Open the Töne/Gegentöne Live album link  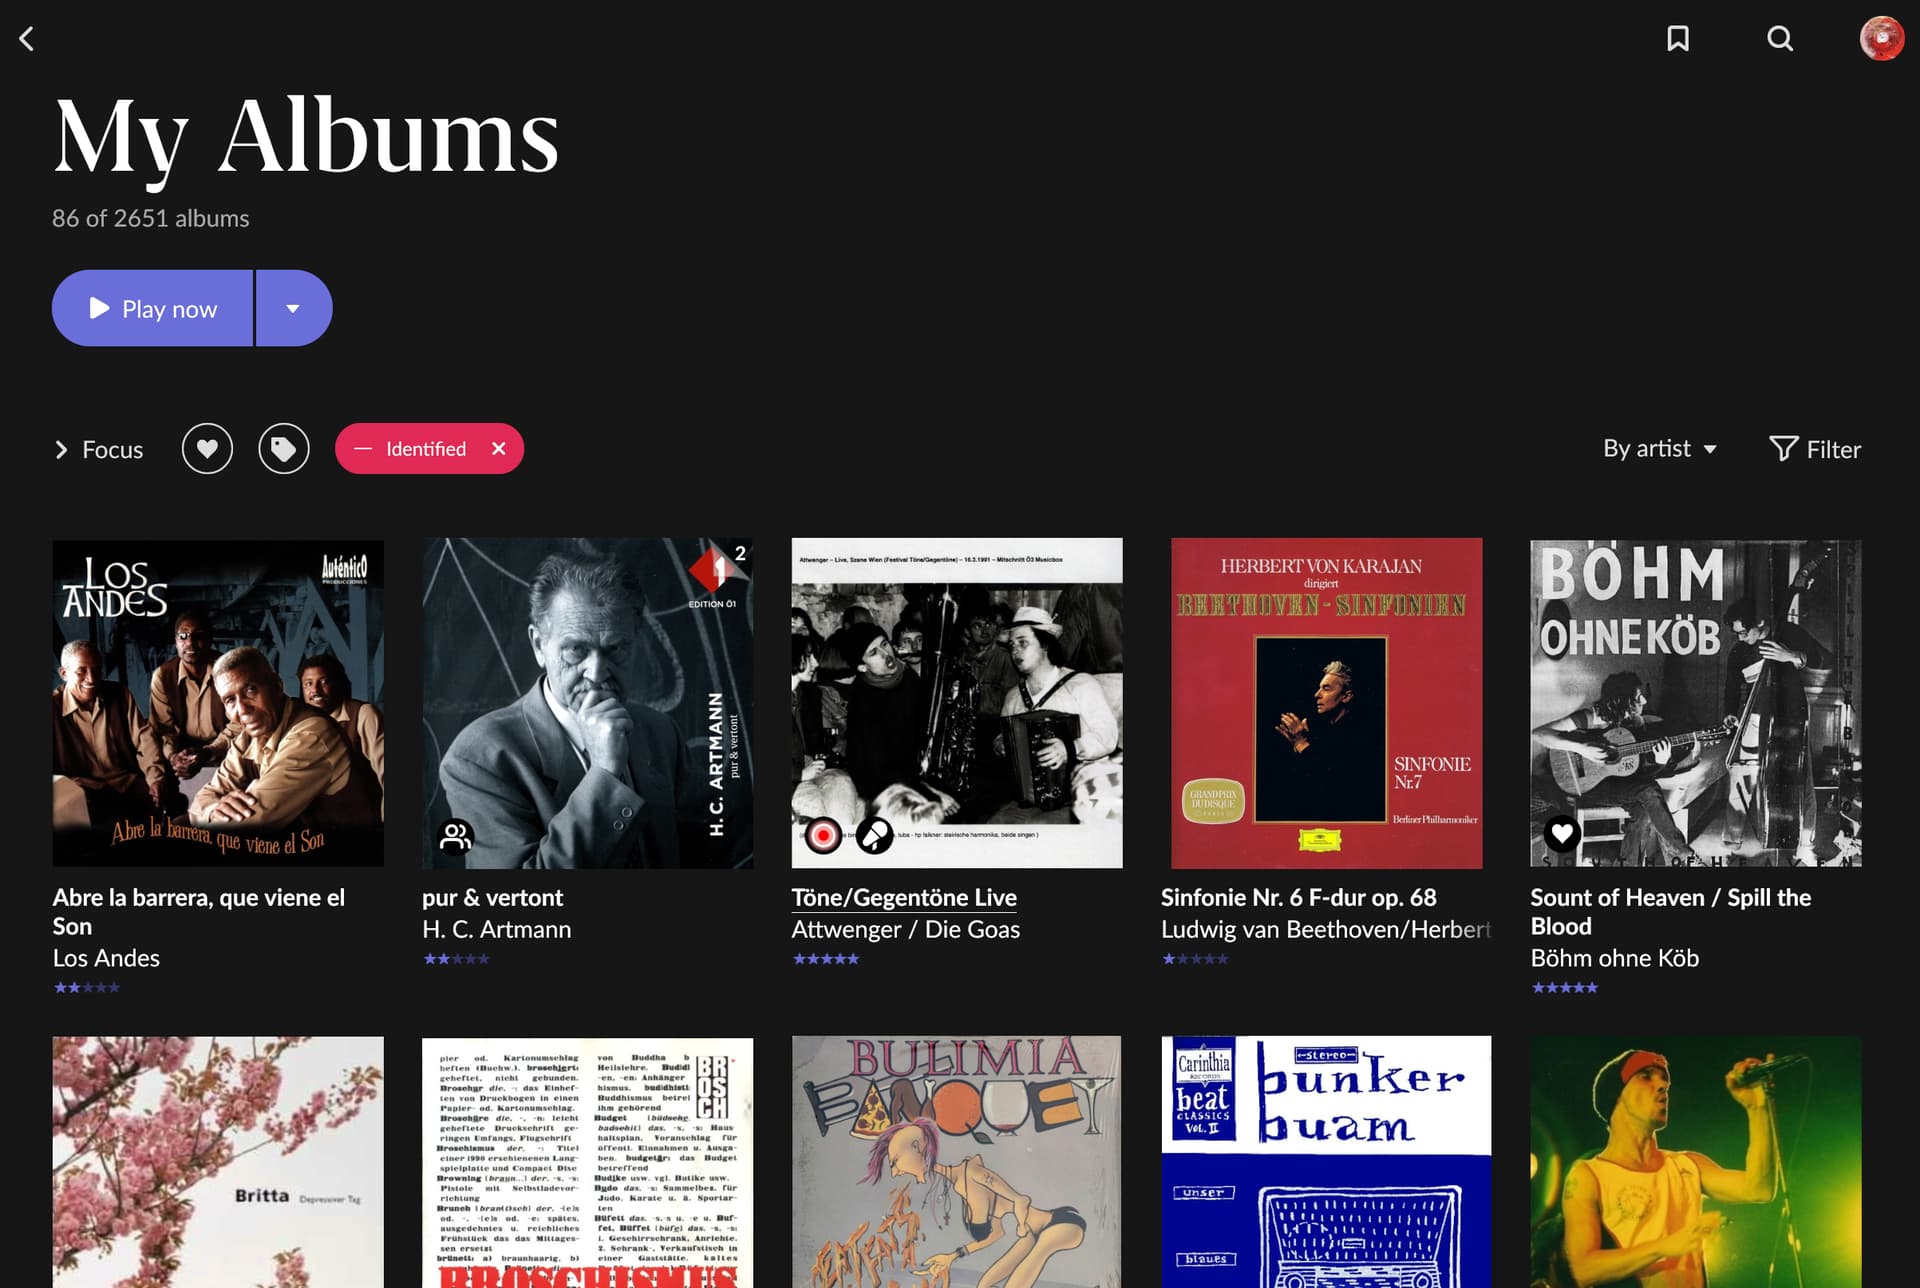pos(904,897)
